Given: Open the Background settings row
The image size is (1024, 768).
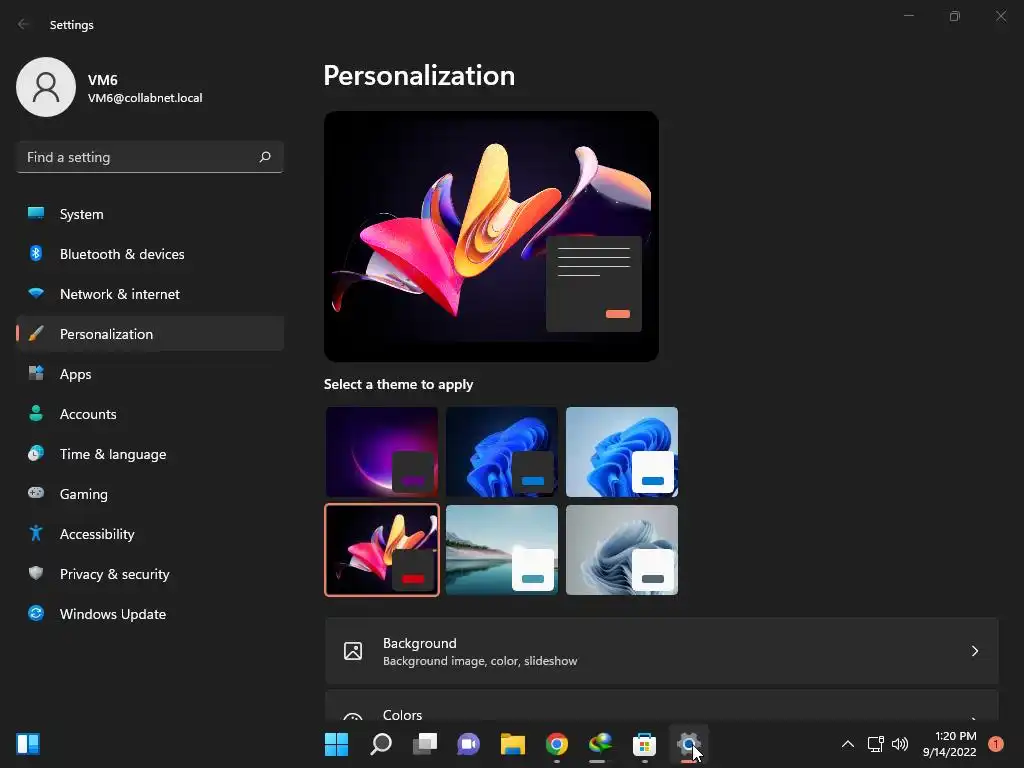Looking at the screenshot, I should coord(662,651).
